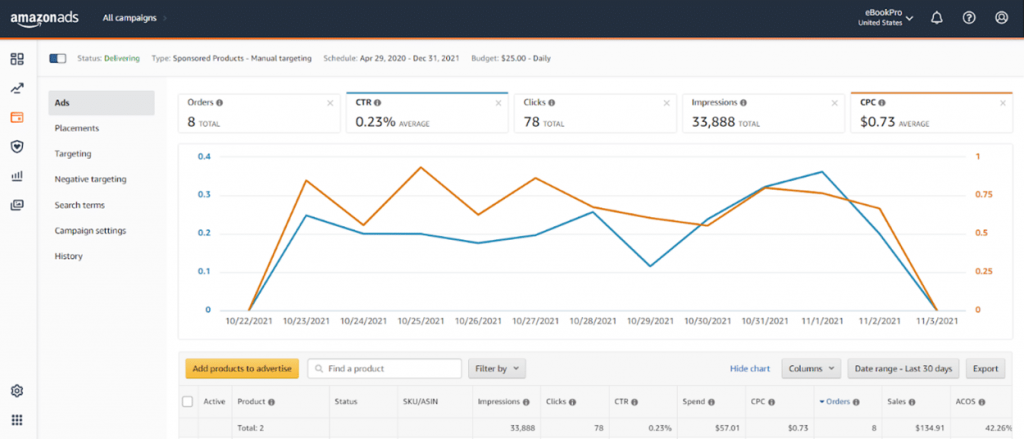
Task: Go to All campaigns breadcrumb
Action: pos(129,18)
